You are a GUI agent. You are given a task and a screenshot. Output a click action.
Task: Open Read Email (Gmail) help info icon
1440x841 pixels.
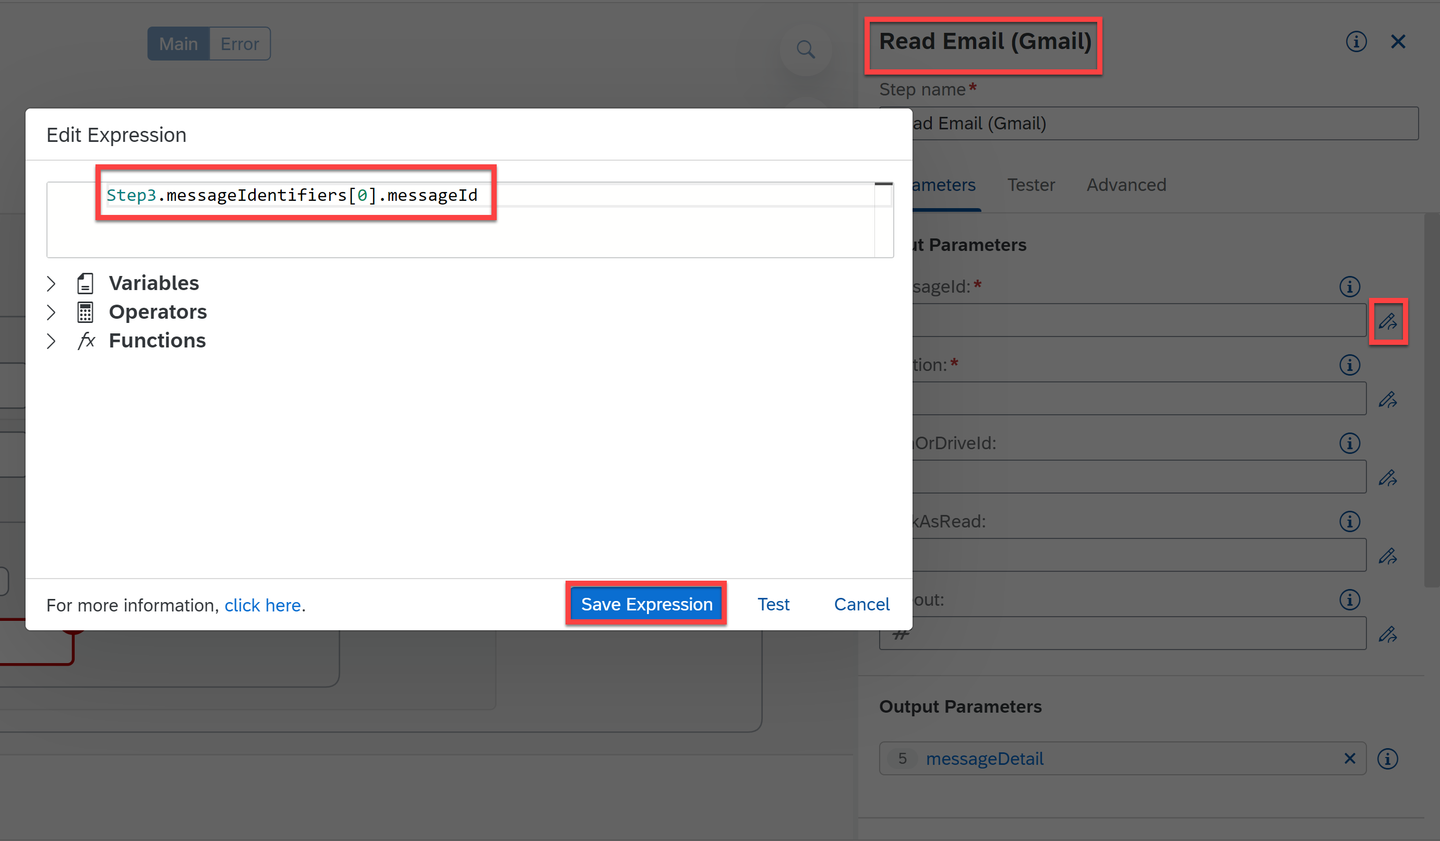[1356, 41]
